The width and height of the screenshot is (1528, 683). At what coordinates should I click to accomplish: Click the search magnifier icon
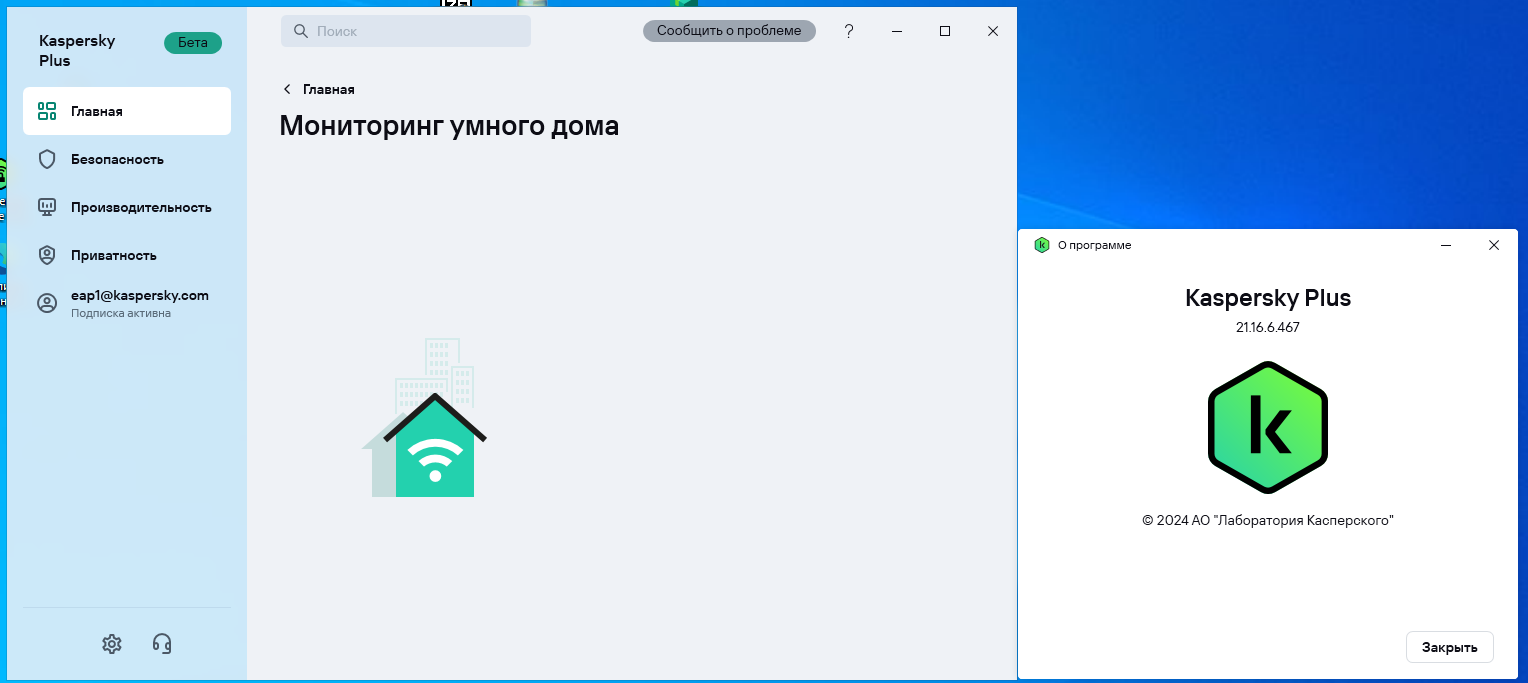click(x=300, y=31)
